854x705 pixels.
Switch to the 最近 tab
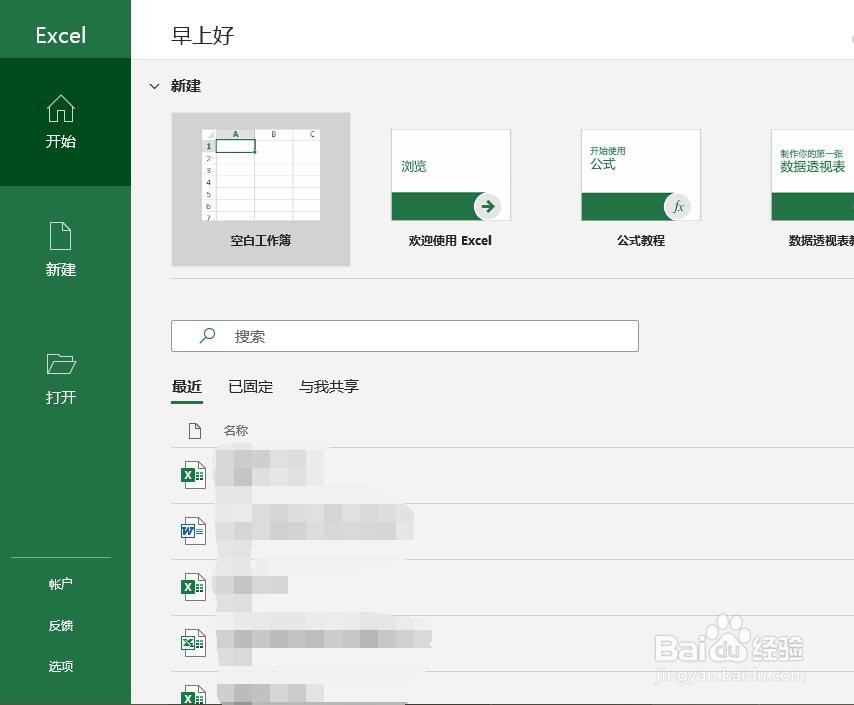point(187,386)
